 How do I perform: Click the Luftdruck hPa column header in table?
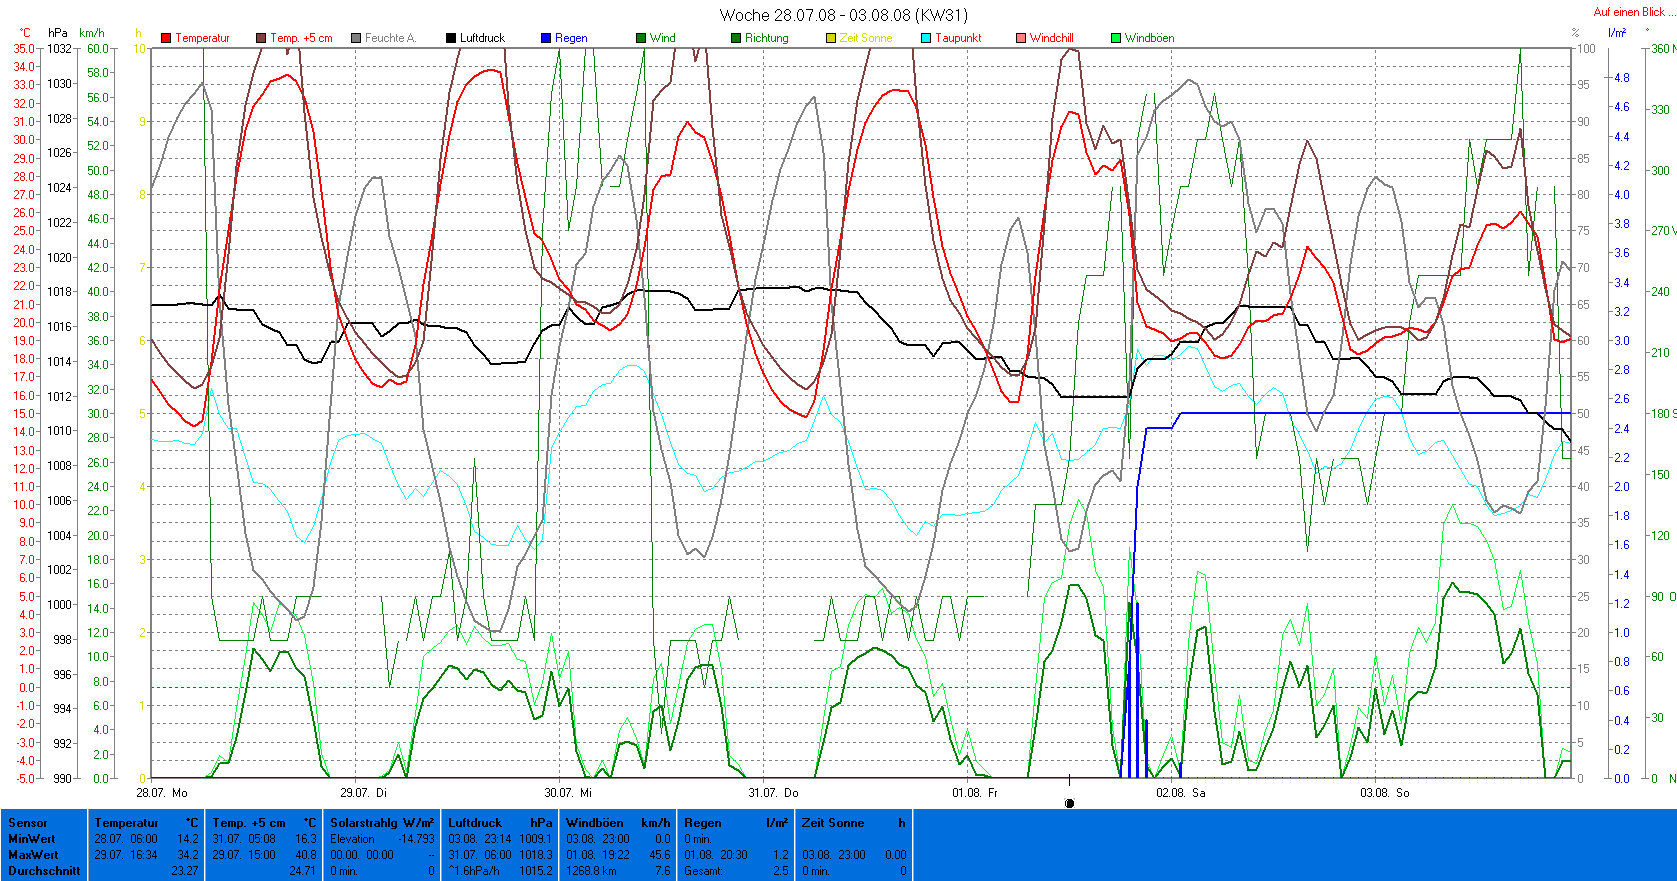coord(500,823)
